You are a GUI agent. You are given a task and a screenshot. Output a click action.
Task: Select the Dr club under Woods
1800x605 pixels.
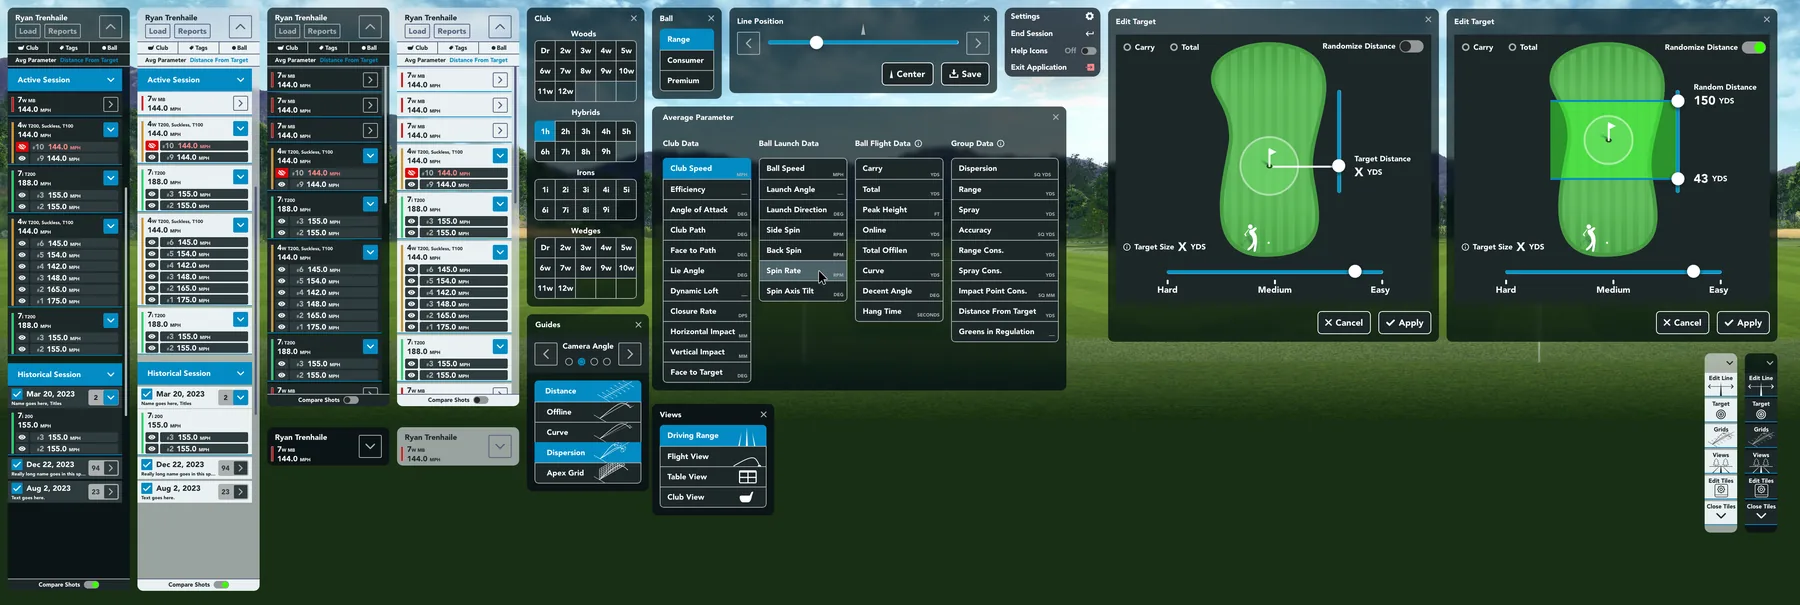click(x=545, y=50)
